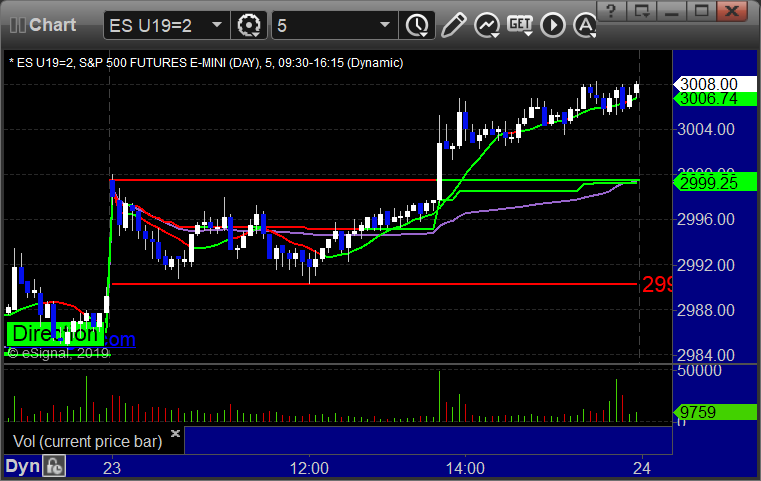
Task: Click the 3008.00 current price label
Action: coord(714,84)
